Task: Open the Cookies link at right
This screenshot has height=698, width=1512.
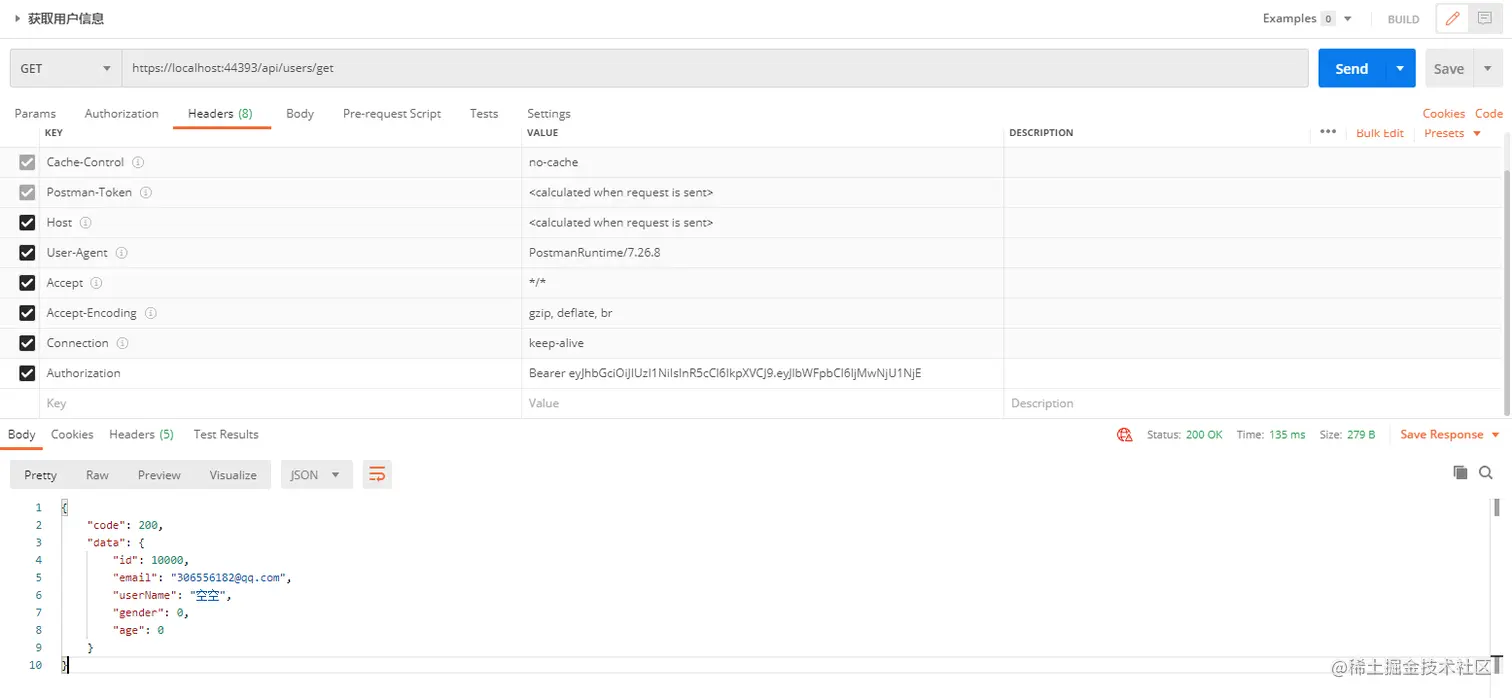Action: 1444,113
